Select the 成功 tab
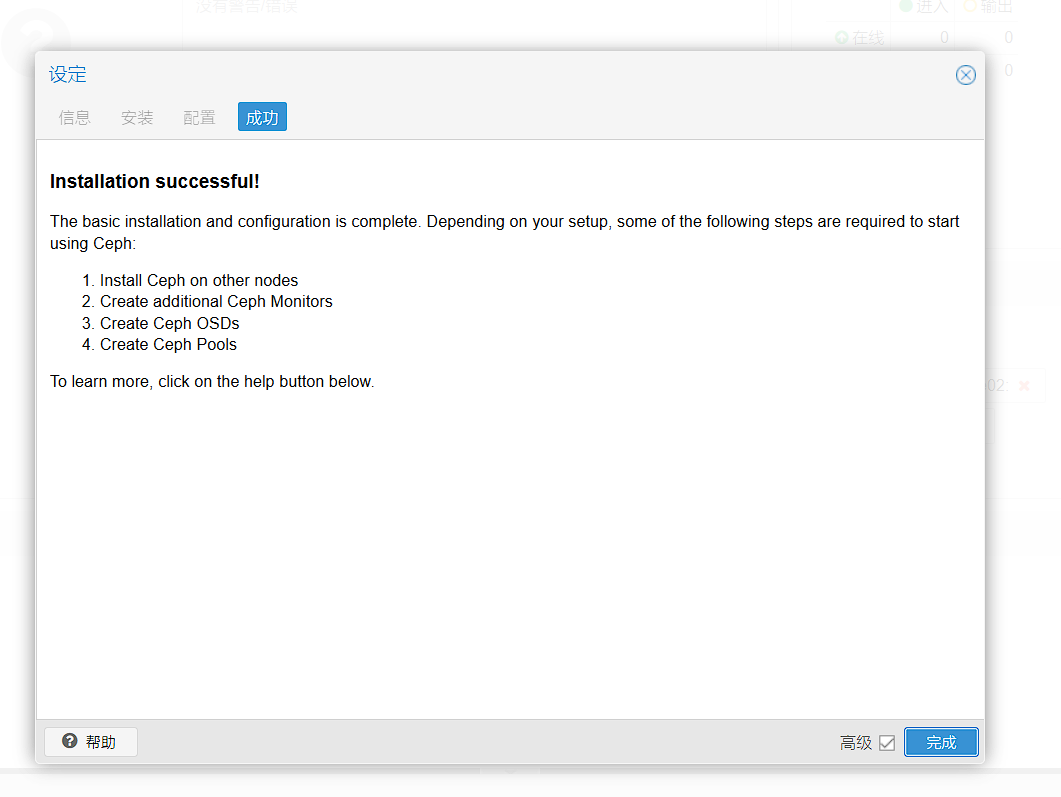 [x=263, y=117]
